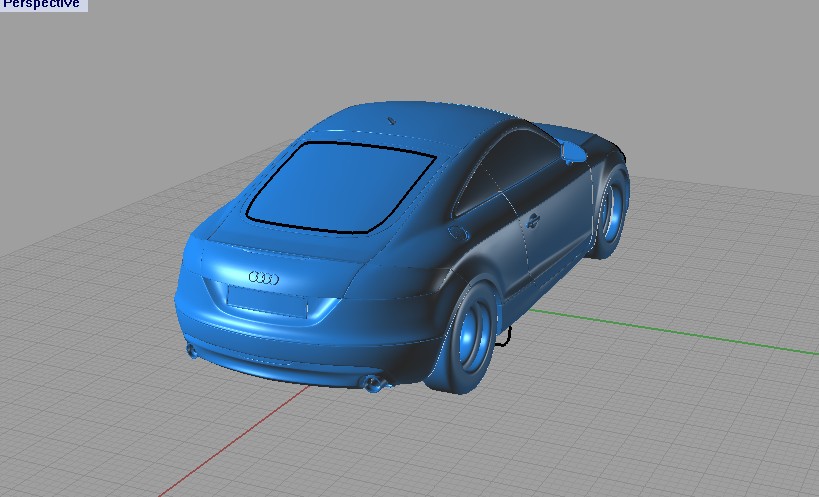Select the front right wheel
The width and height of the screenshot is (819, 497).
point(610,211)
